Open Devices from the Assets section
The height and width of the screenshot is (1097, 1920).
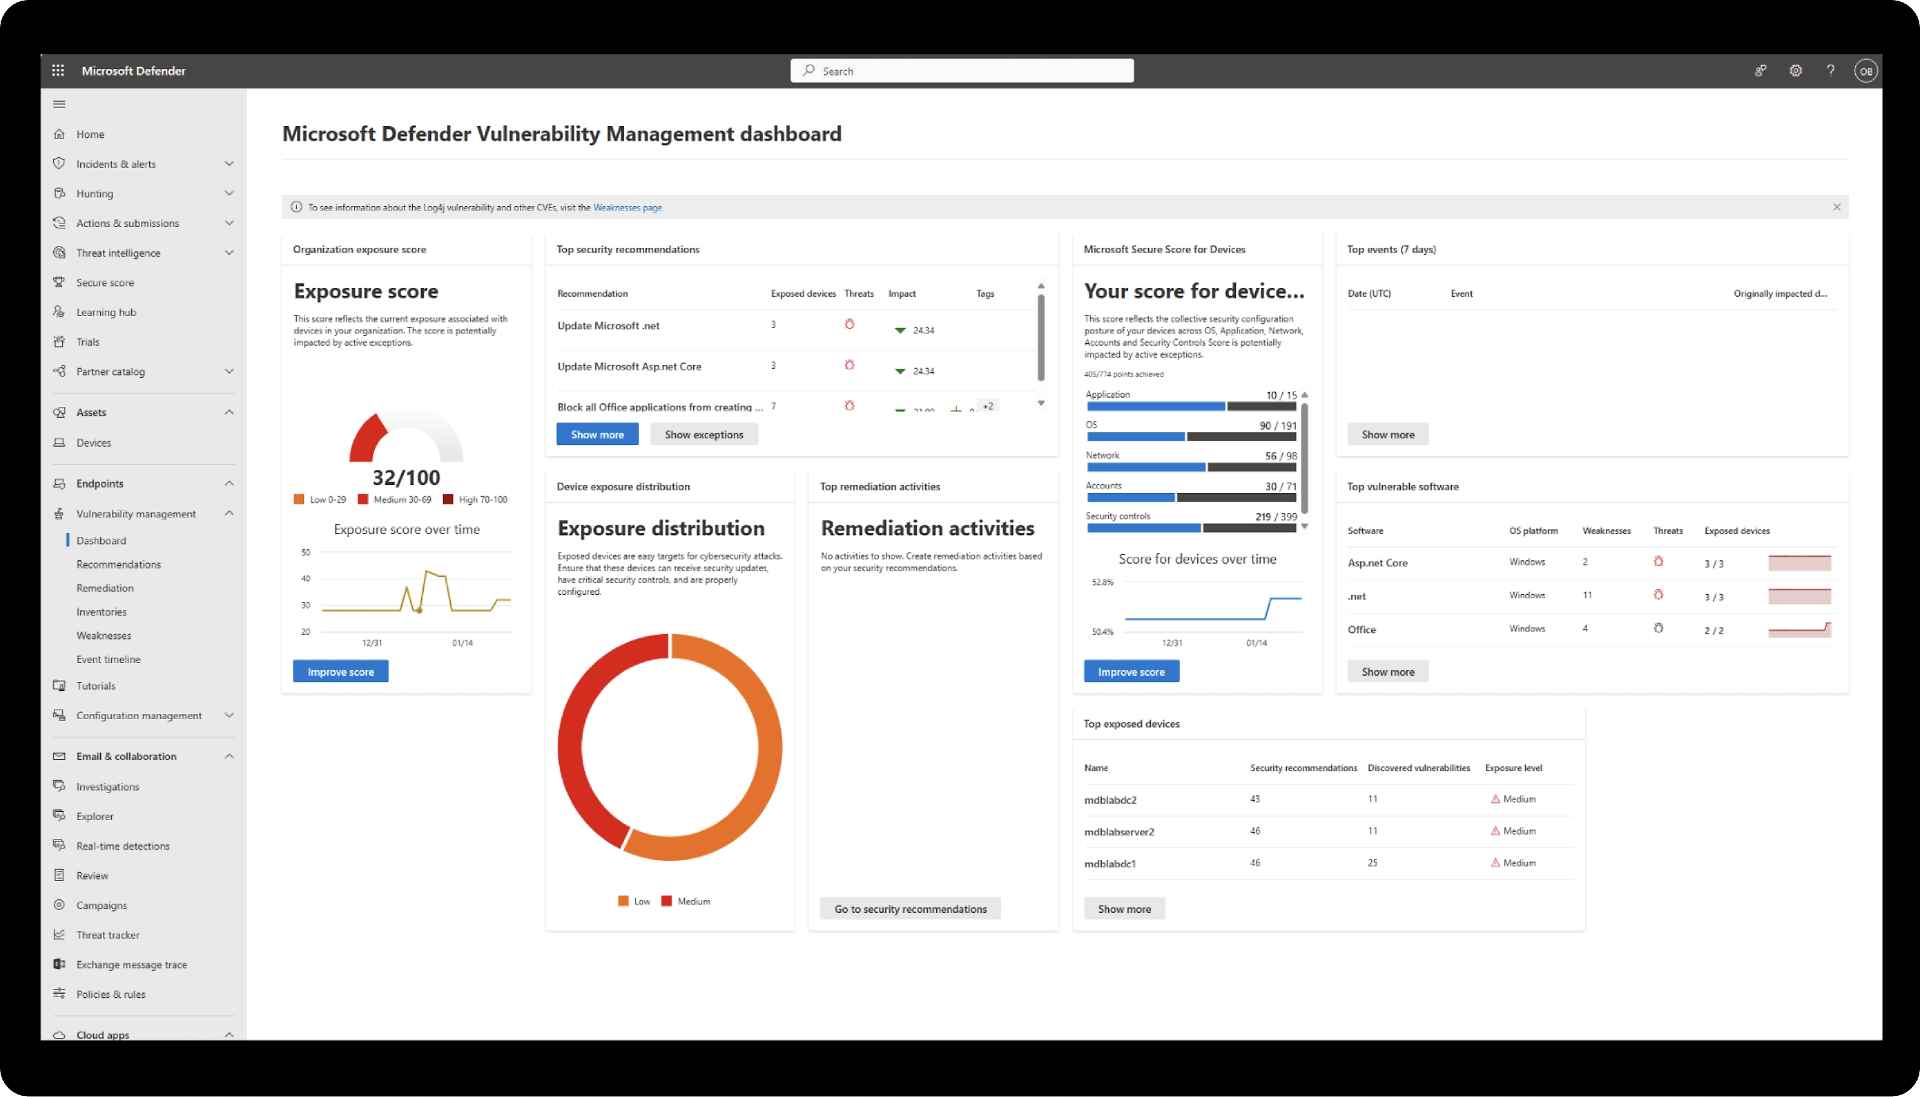(x=96, y=442)
